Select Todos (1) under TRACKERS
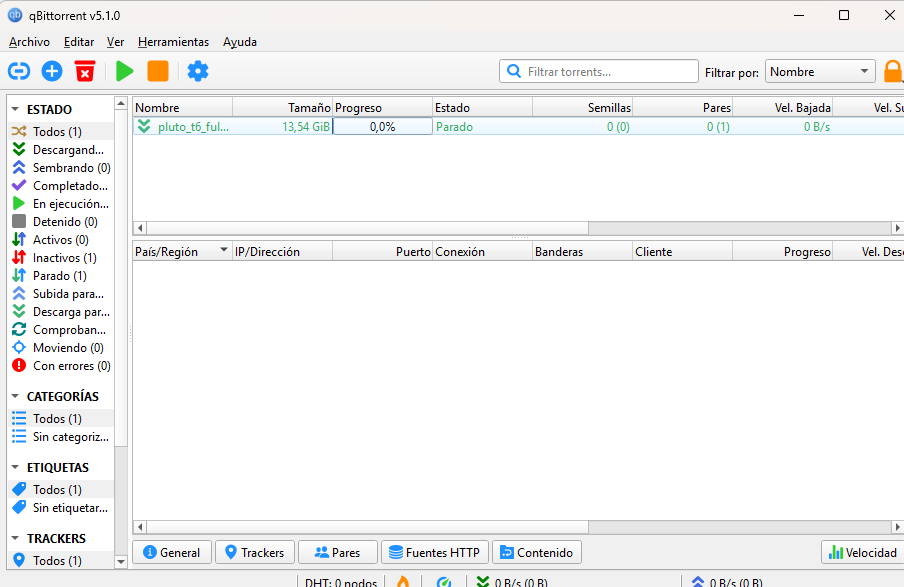Viewport: 904px width, 587px height. tap(61, 560)
